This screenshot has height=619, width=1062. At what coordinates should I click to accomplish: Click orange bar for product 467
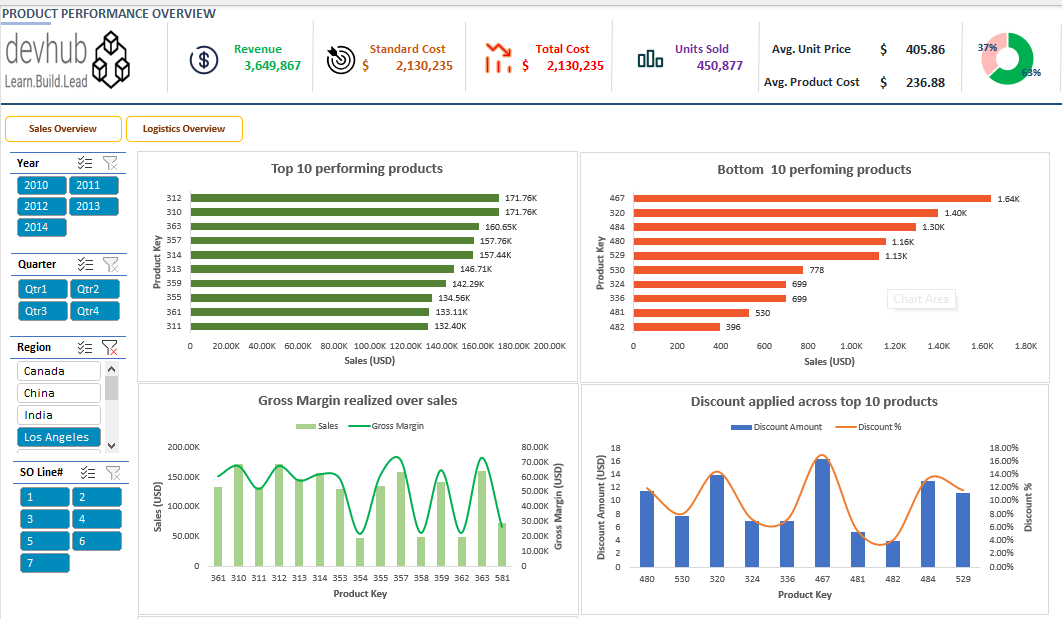[x=812, y=198]
